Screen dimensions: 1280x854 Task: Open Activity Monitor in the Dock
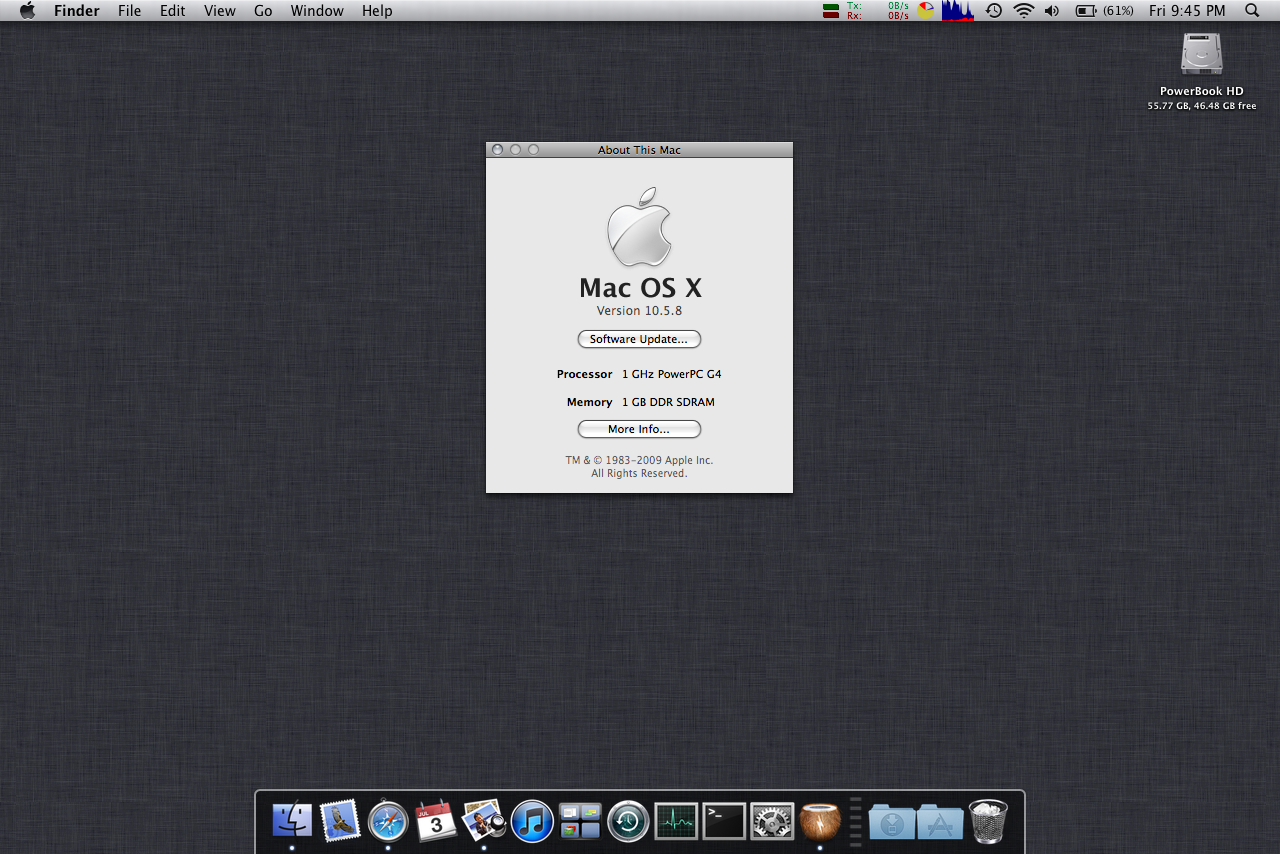coord(676,821)
